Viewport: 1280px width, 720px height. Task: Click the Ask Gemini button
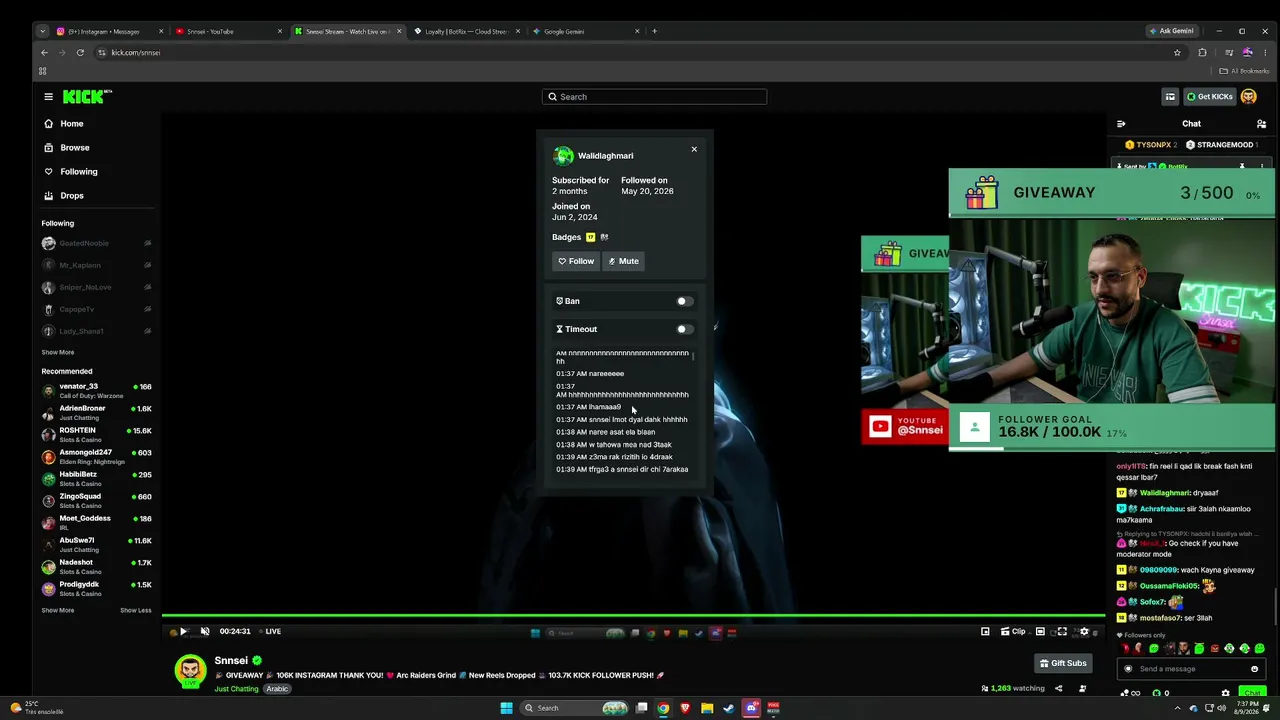pyautogui.click(x=1172, y=31)
